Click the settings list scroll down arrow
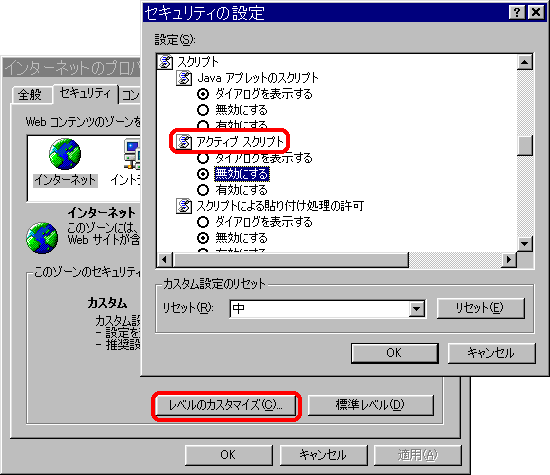This screenshot has height=475, width=550. pyautogui.click(x=525, y=244)
